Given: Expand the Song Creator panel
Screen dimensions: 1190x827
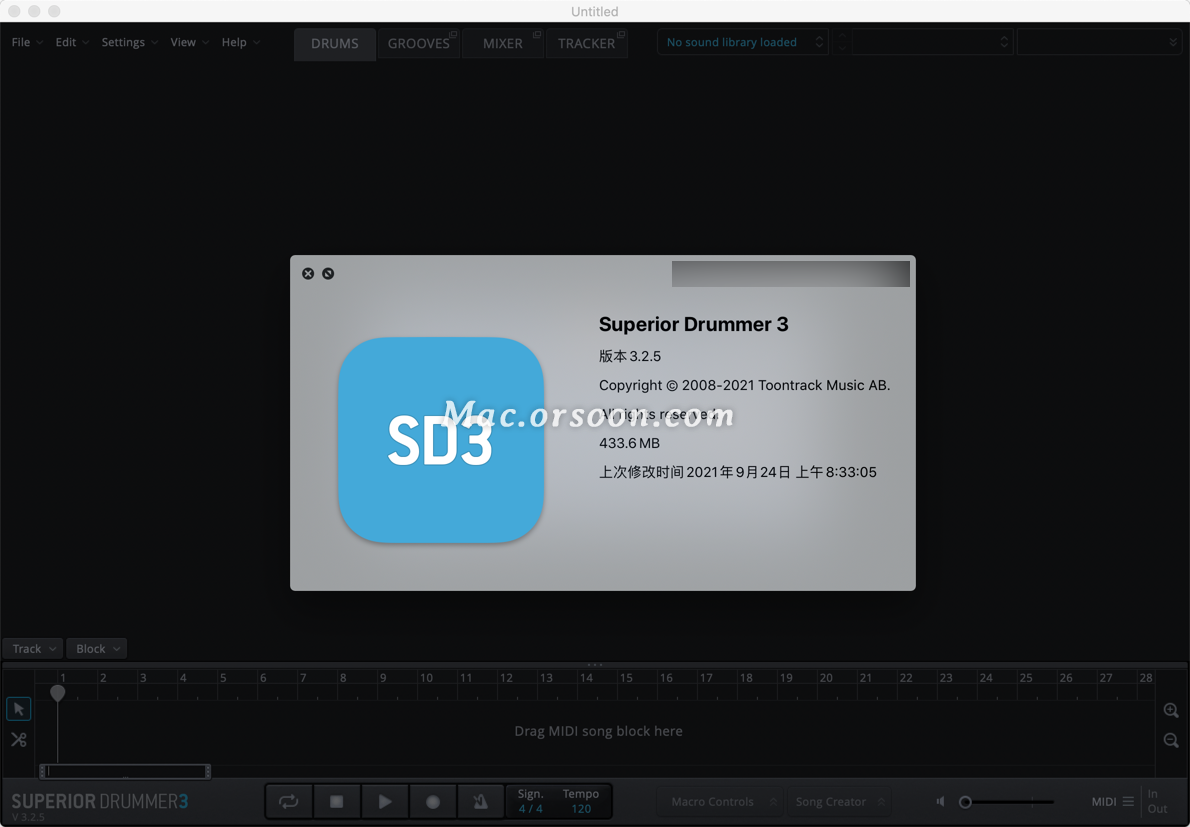Looking at the screenshot, I should [838, 802].
